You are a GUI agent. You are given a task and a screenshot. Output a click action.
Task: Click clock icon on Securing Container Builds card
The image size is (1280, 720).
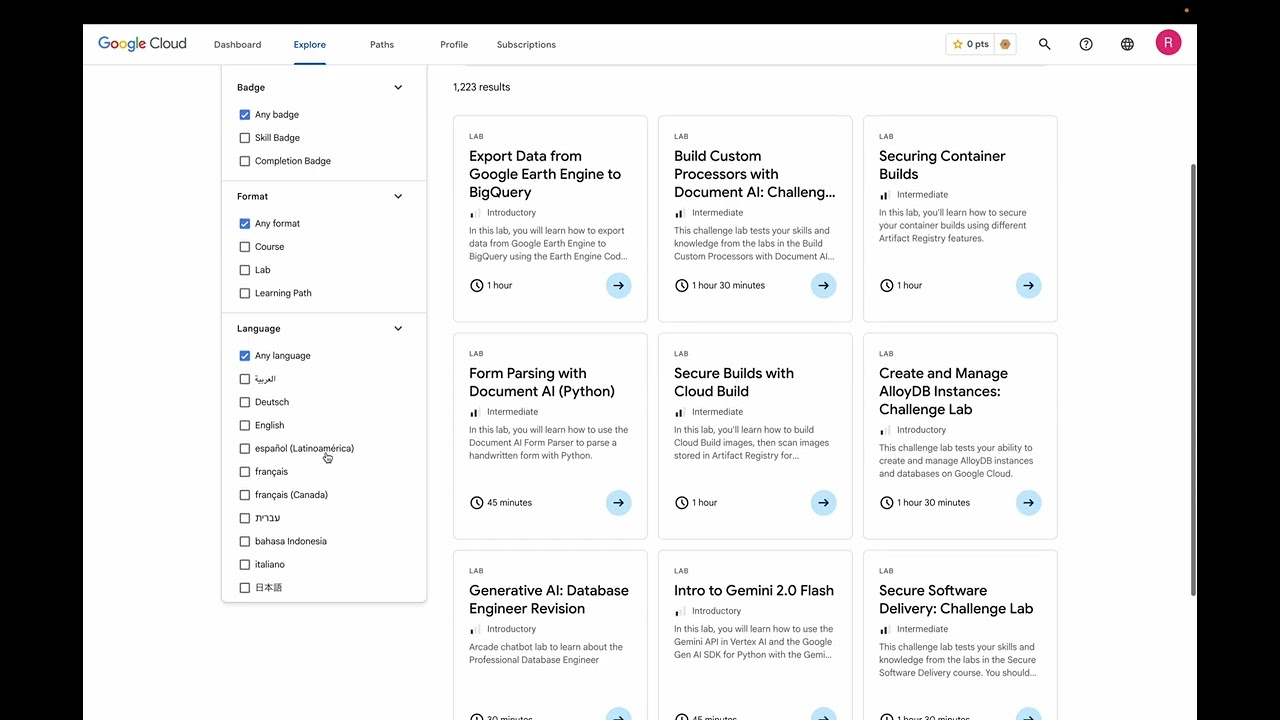point(886,285)
